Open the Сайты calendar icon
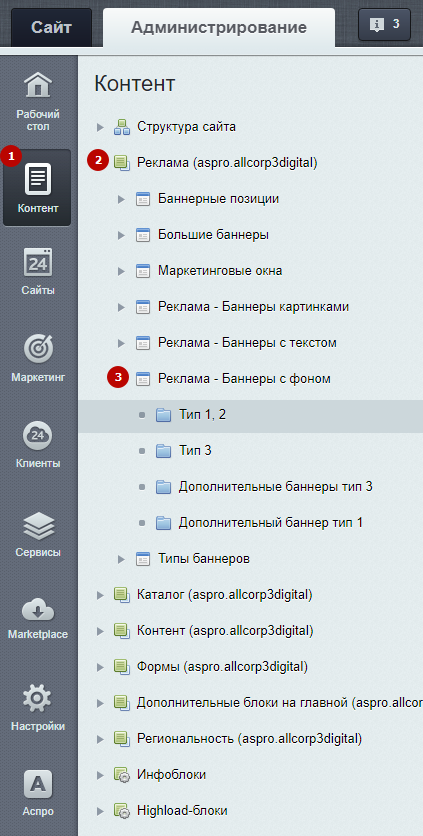423x836 pixels. tap(38, 262)
